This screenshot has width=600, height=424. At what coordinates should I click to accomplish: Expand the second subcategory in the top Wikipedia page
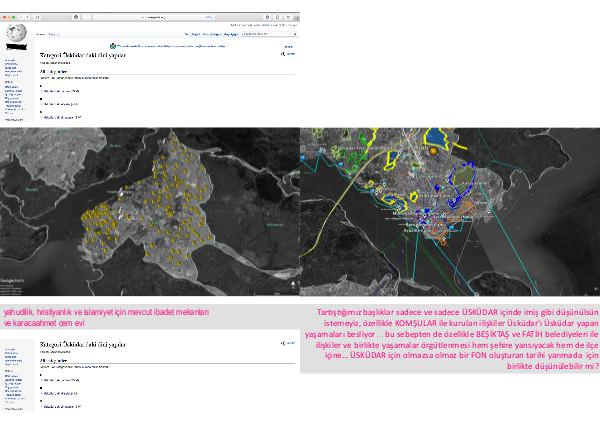click(40, 103)
